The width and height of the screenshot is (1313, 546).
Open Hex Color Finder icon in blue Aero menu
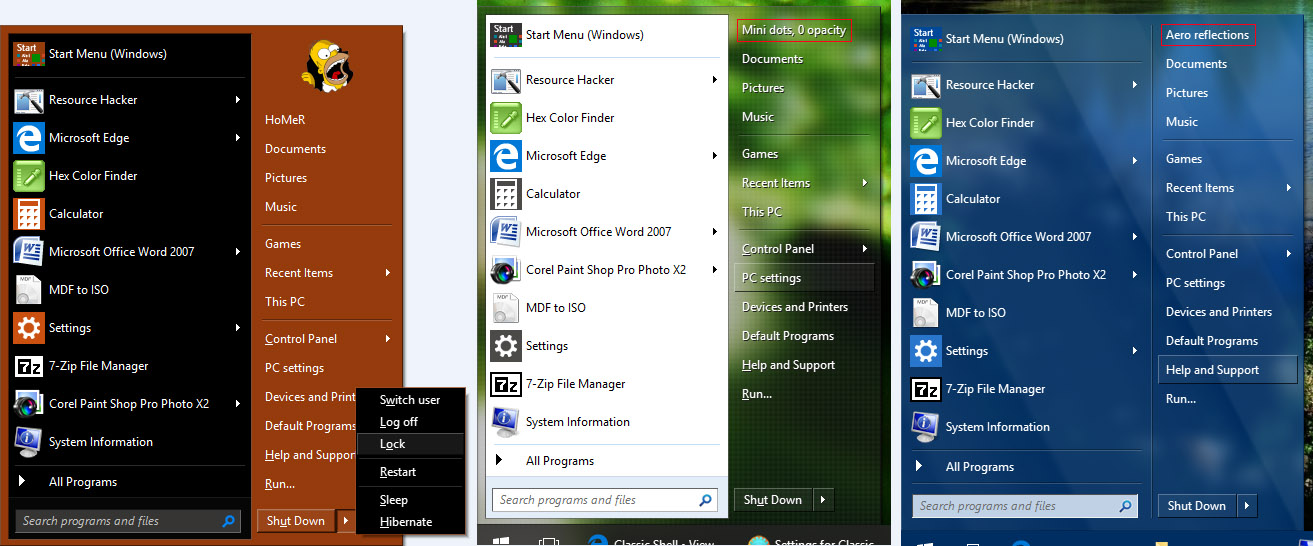[x=926, y=123]
